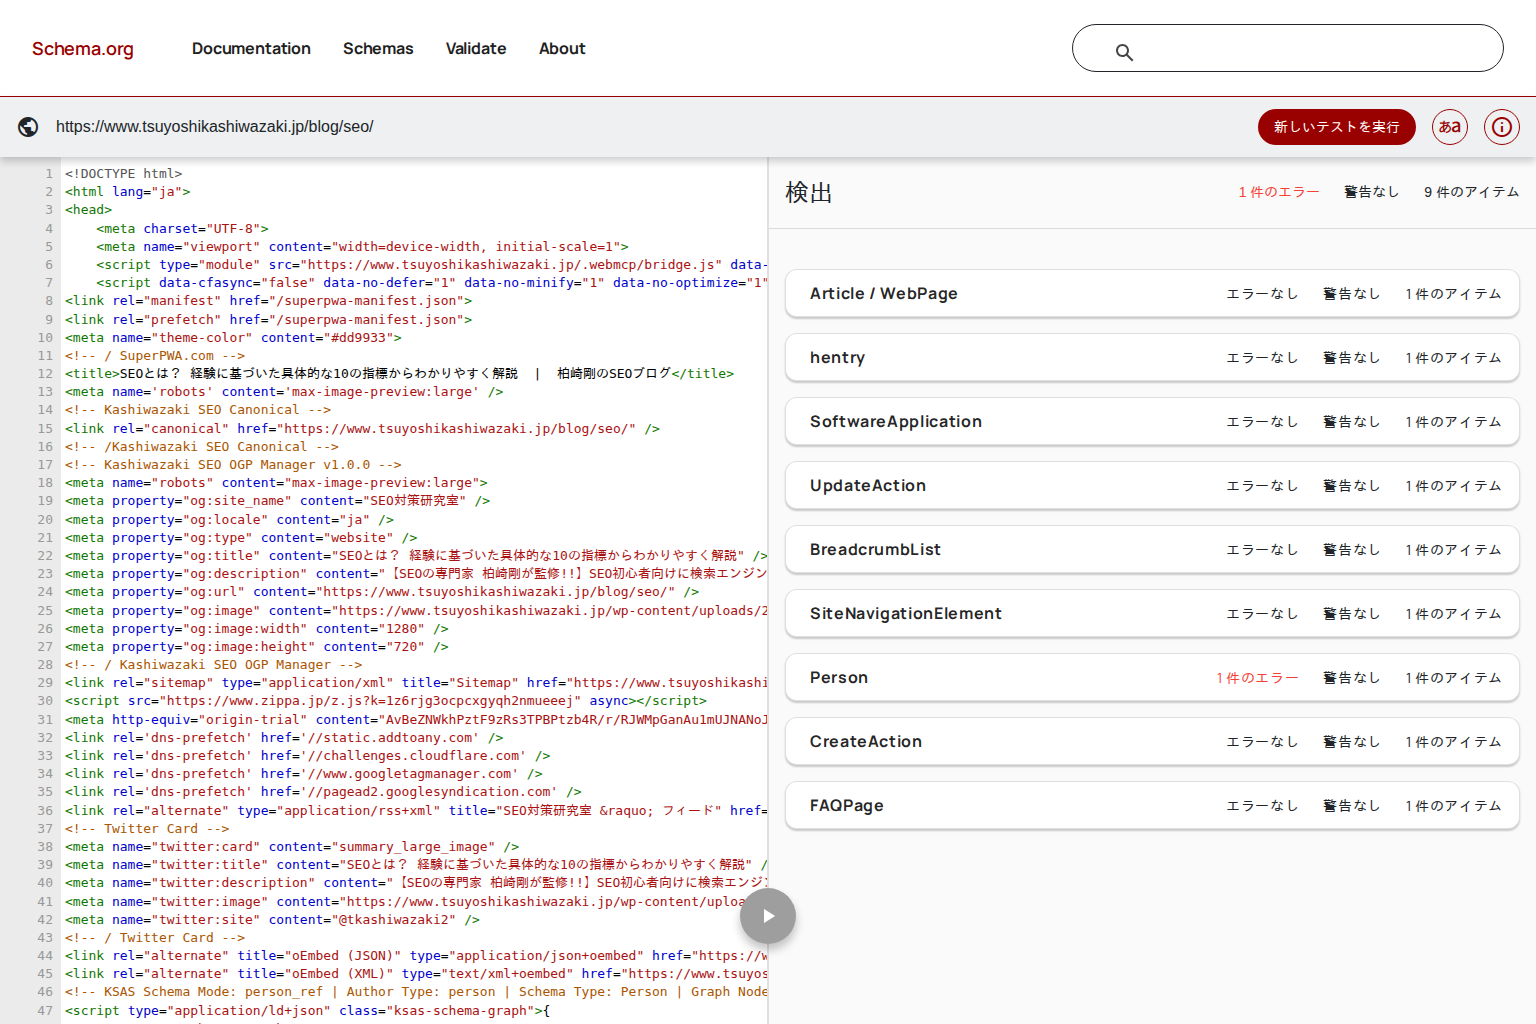Expand the Person result with error
Screen dimensions: 1536x1024
[1152, 678]
